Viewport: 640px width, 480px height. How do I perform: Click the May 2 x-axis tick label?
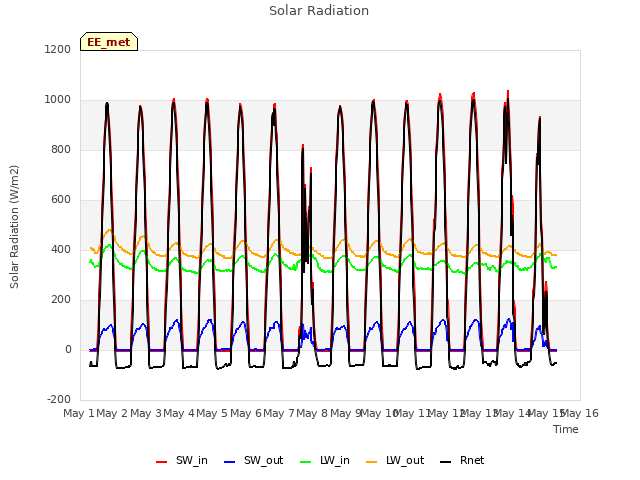pos(112,414)
